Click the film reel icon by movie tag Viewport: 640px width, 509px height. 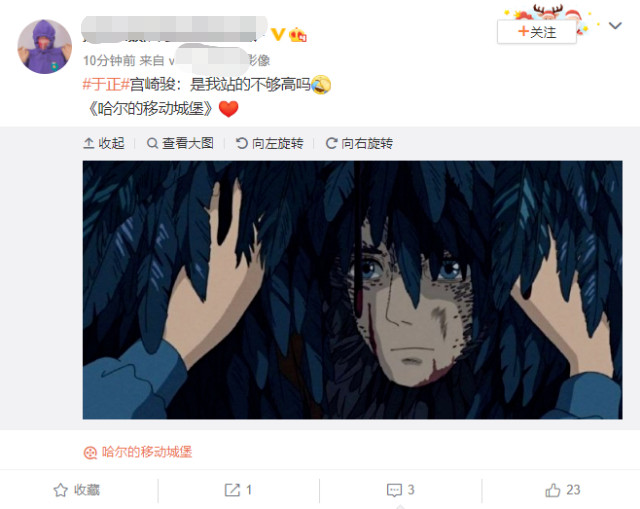pyautogui.click(x=90, y=453)
